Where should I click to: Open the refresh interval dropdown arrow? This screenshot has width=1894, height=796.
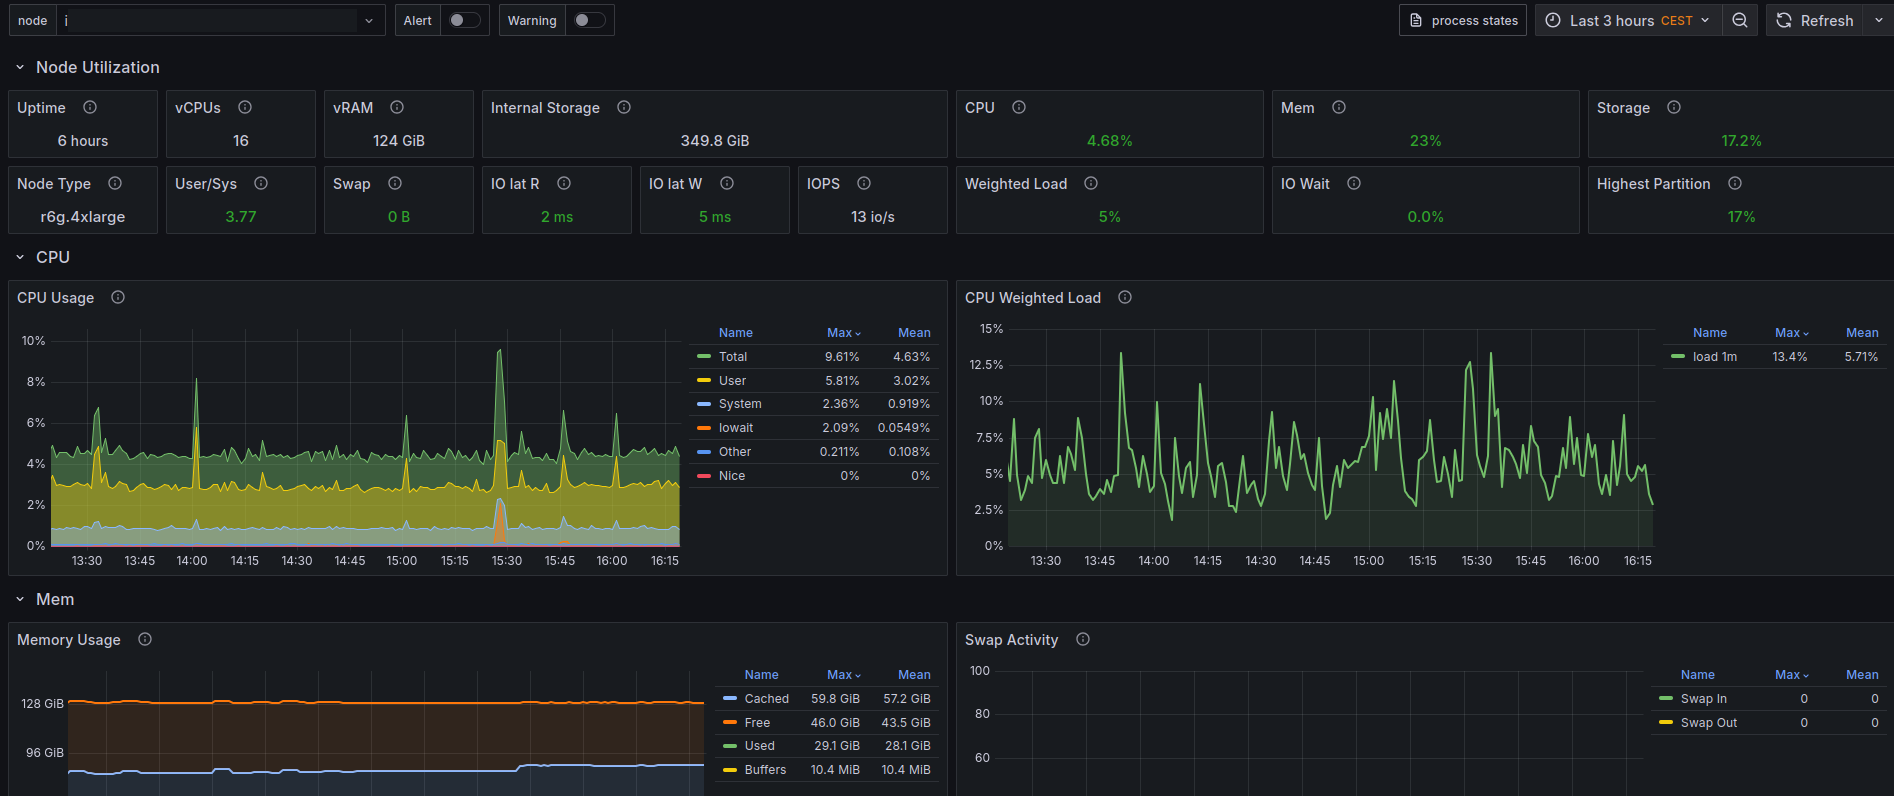pyautogui.click(x=1878, y=20)
